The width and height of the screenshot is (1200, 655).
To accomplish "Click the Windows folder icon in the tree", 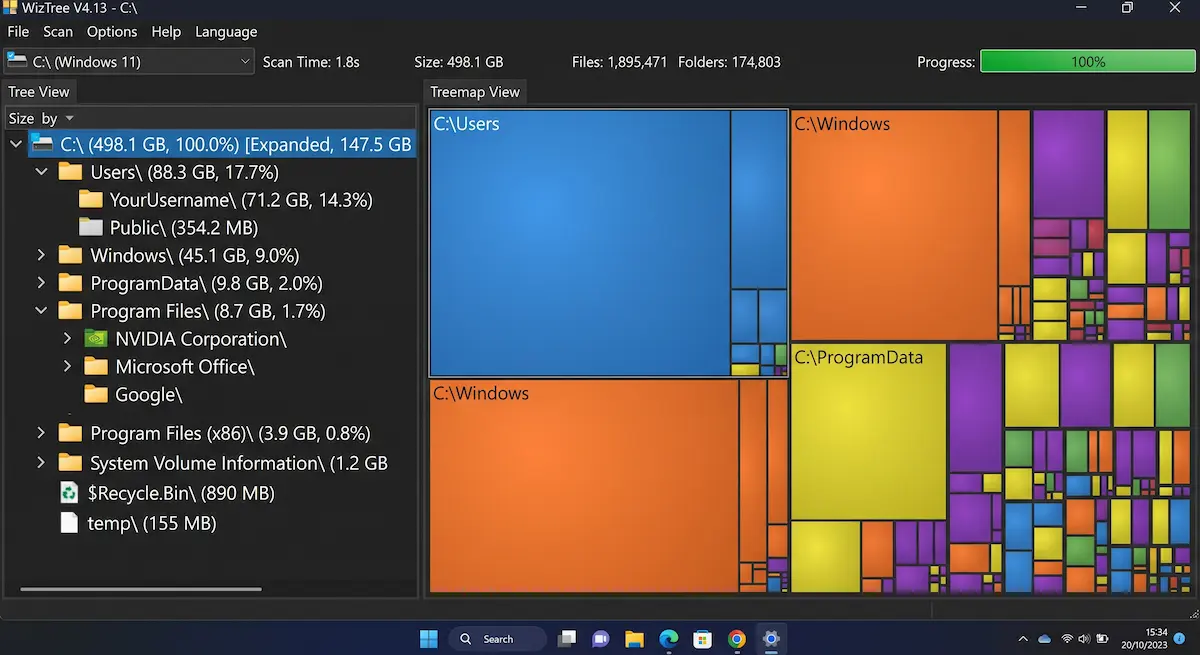I will tap(70, 255).
